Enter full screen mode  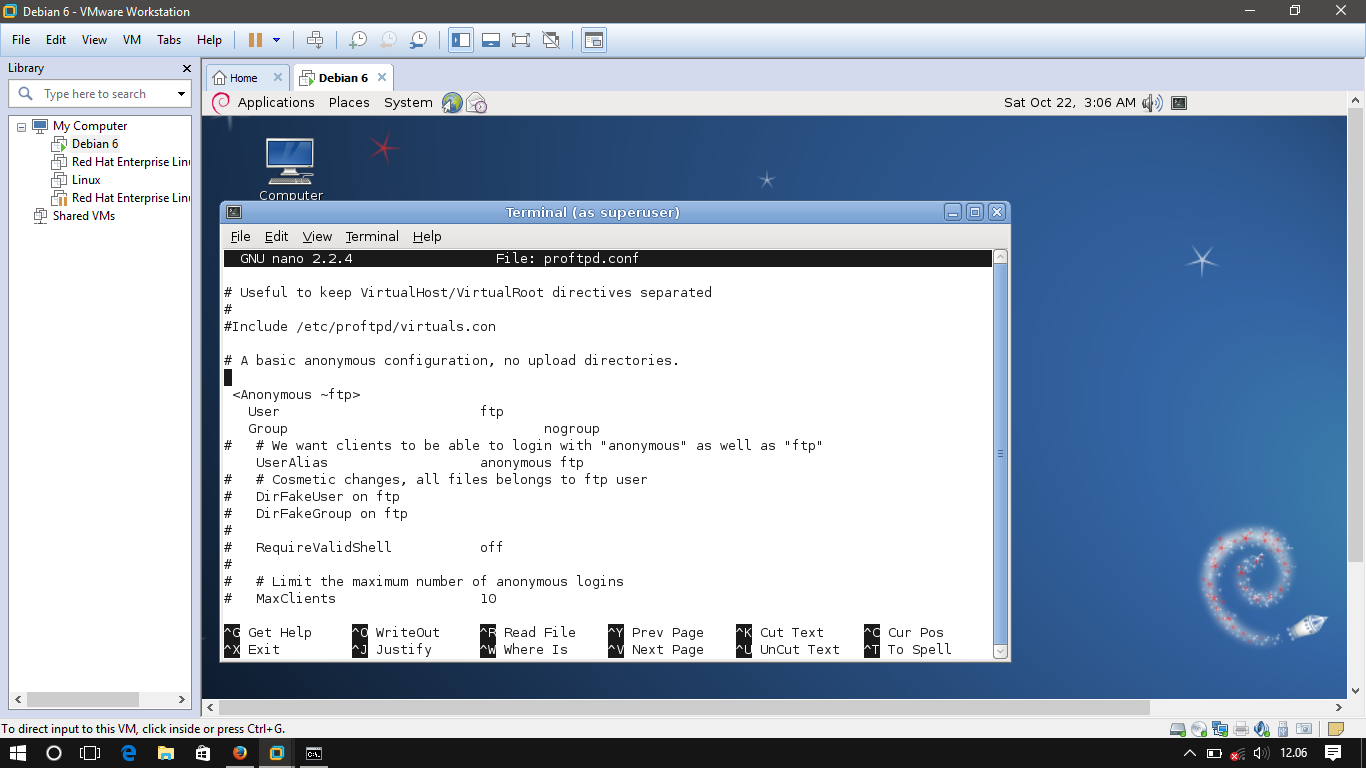point(521,40)
